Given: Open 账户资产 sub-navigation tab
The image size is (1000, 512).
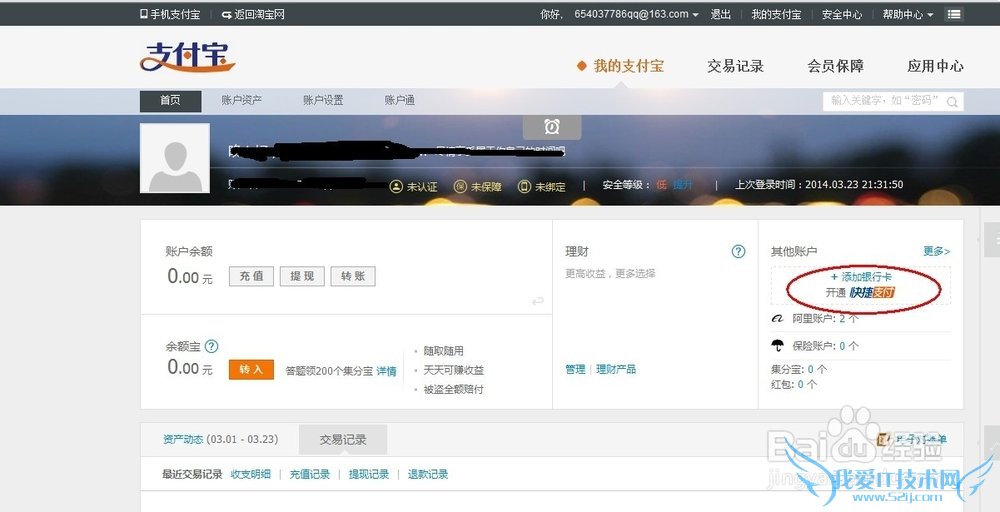Looking at the screenshot, I should (x=242, y=100).
